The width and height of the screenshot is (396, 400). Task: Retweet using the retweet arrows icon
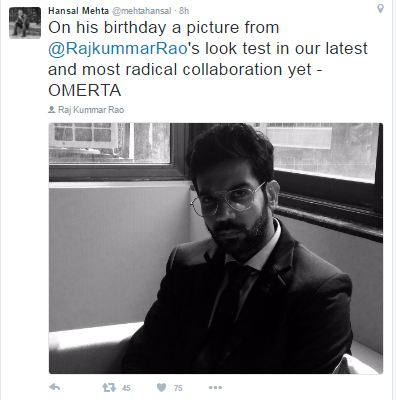coord(109,387)
